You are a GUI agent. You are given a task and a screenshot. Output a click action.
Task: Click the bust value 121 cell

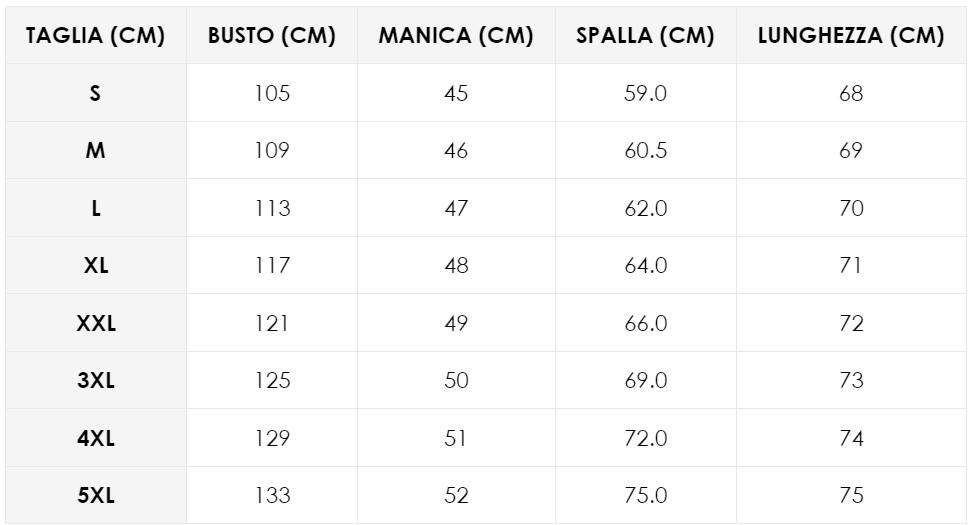tap(272, 323)
